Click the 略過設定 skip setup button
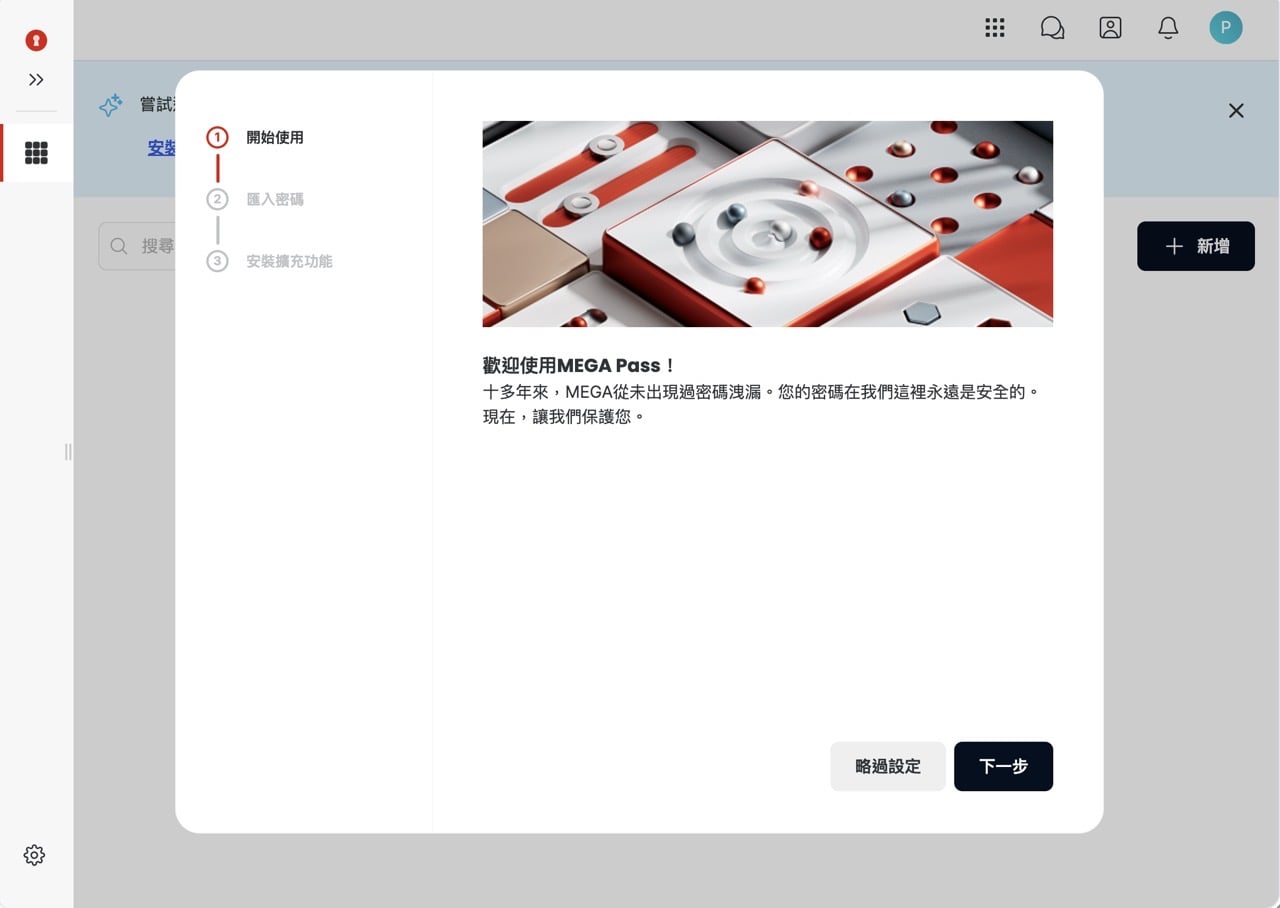The height and width of the screenshot is (908, 1280). 888,766
